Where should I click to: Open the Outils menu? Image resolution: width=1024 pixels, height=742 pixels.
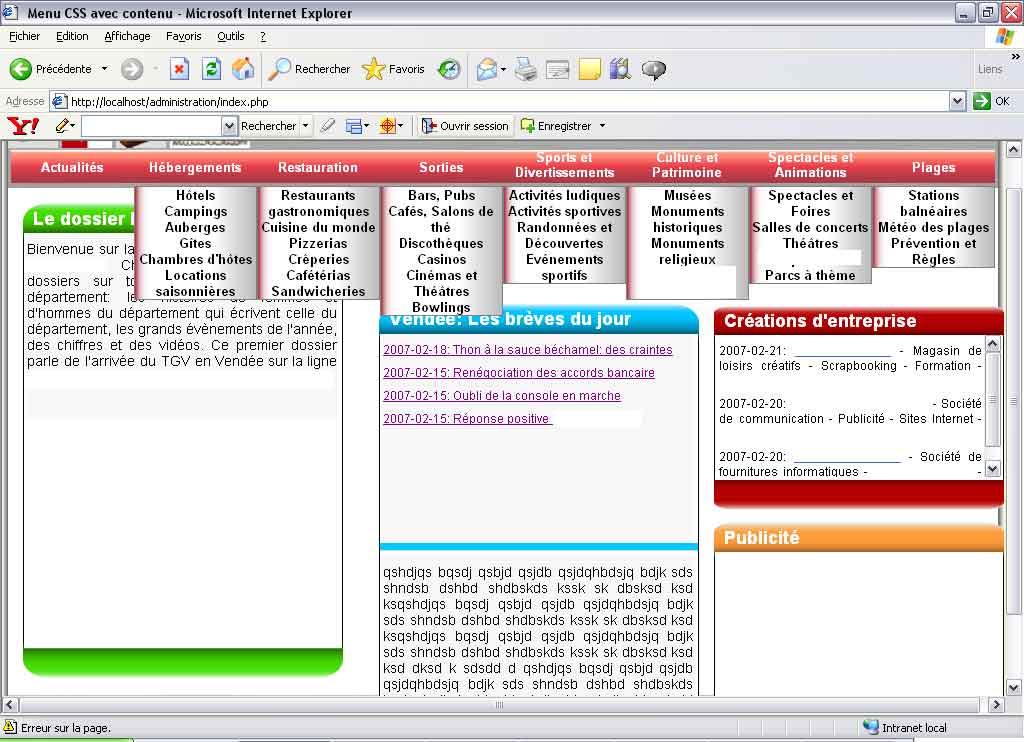click(x=231, y=37)
